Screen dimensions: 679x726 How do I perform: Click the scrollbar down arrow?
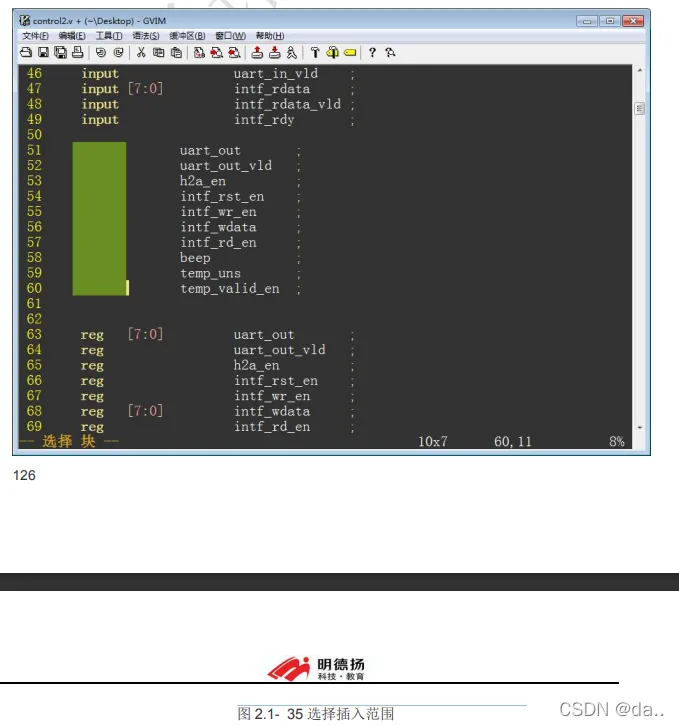(640, 427)
